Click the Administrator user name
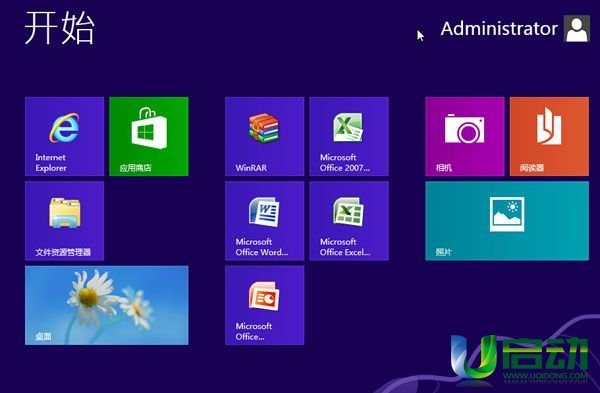 point(499,29)
